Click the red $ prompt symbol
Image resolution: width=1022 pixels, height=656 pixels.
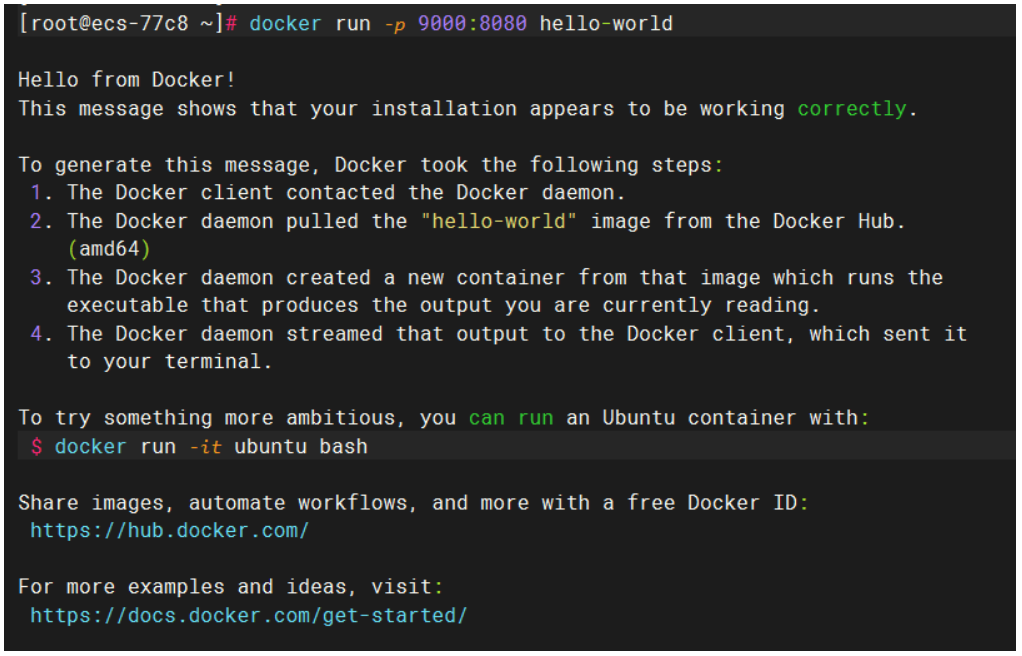point(36,447)
